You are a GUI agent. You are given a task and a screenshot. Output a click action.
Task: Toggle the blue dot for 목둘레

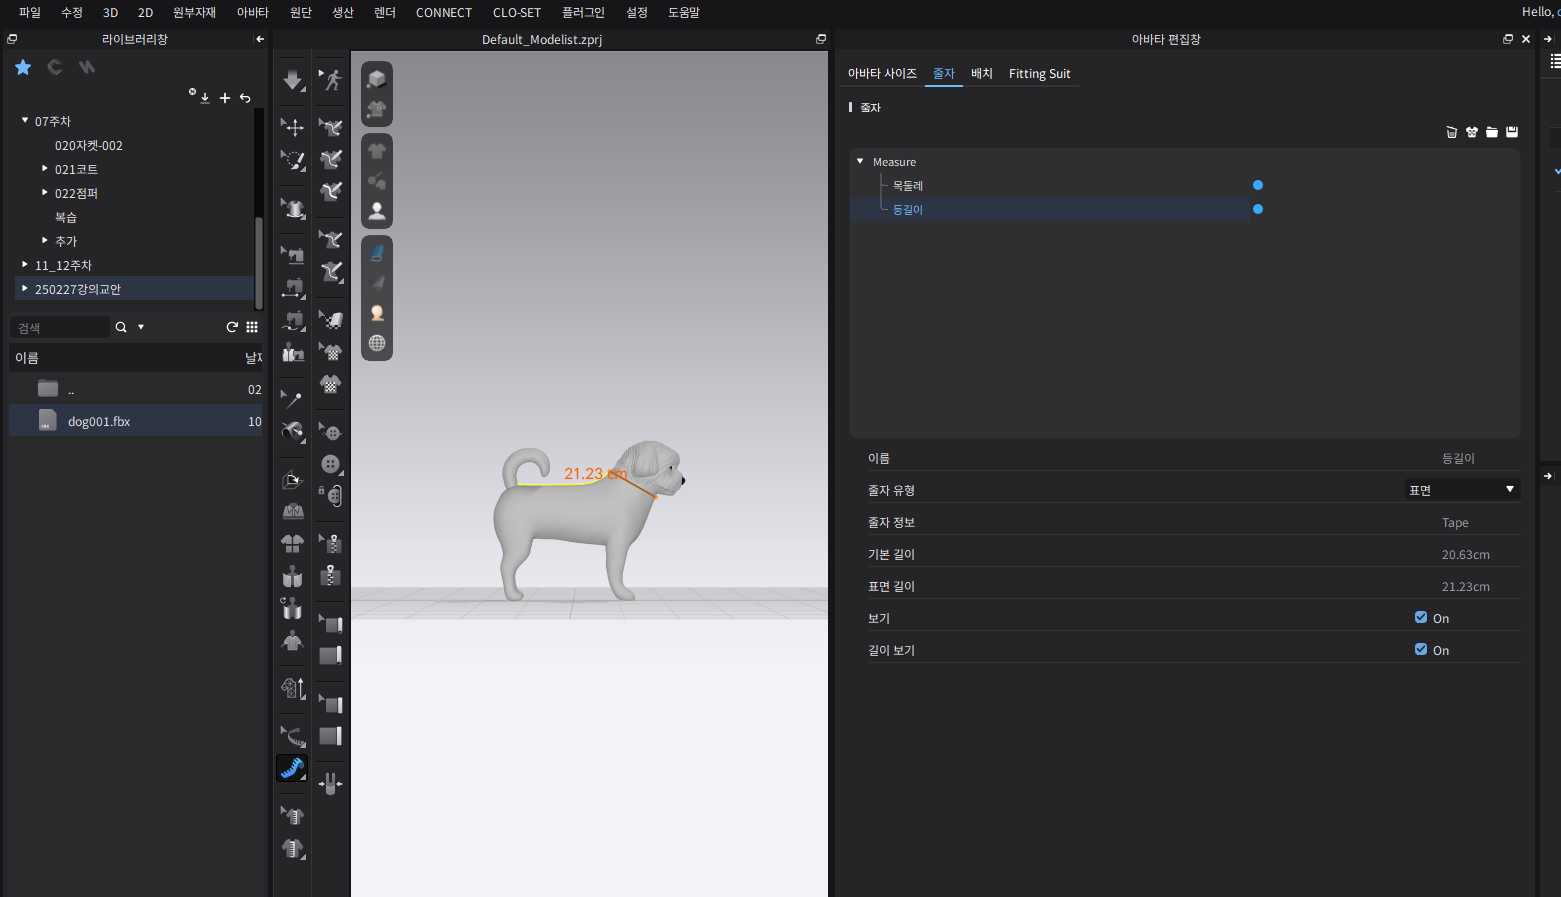(x=1258, y=185)
